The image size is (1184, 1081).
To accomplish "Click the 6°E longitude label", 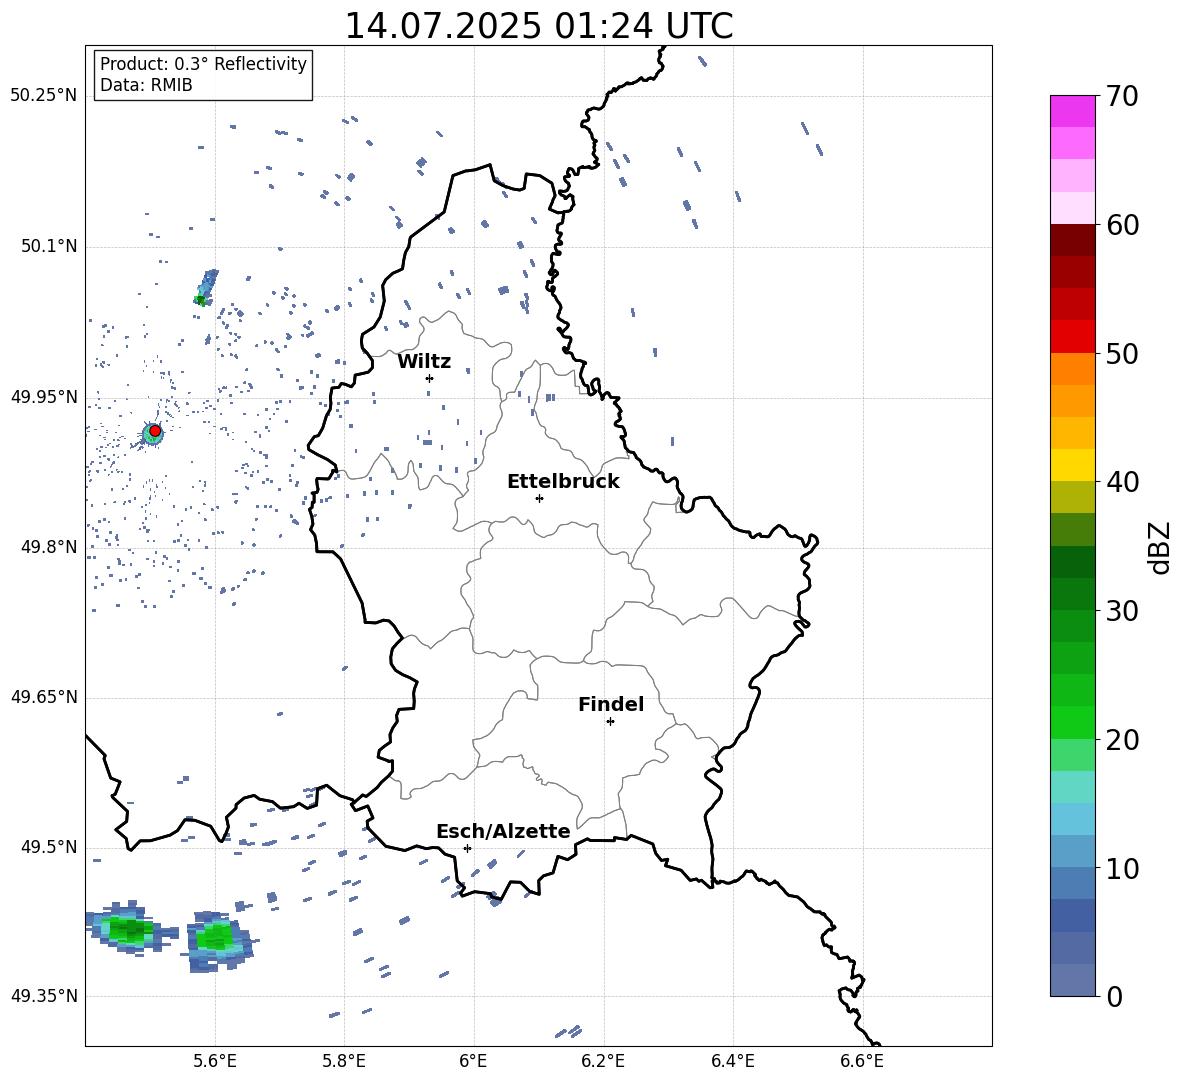I will (x=473, y=1061).
